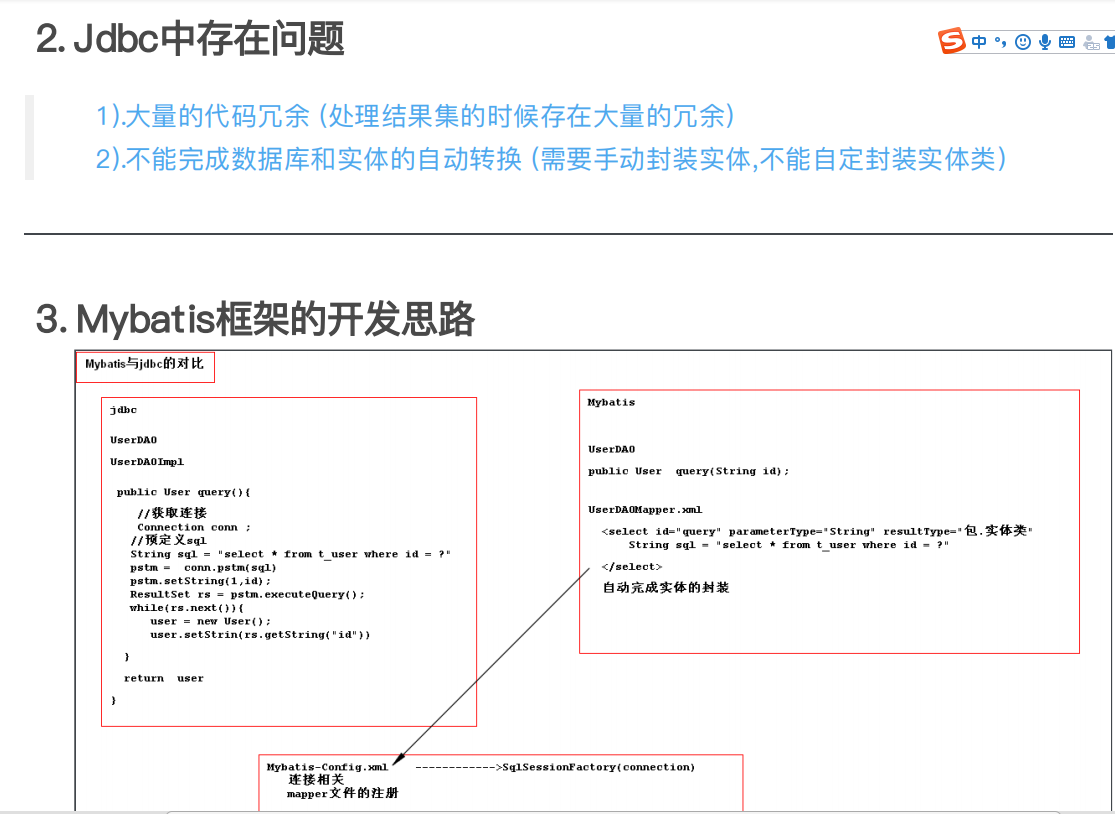Toggle Chinese punctuation mode icon
Screen dimensions: 1115x814
pyautogui.click(x=1001, y=42)
